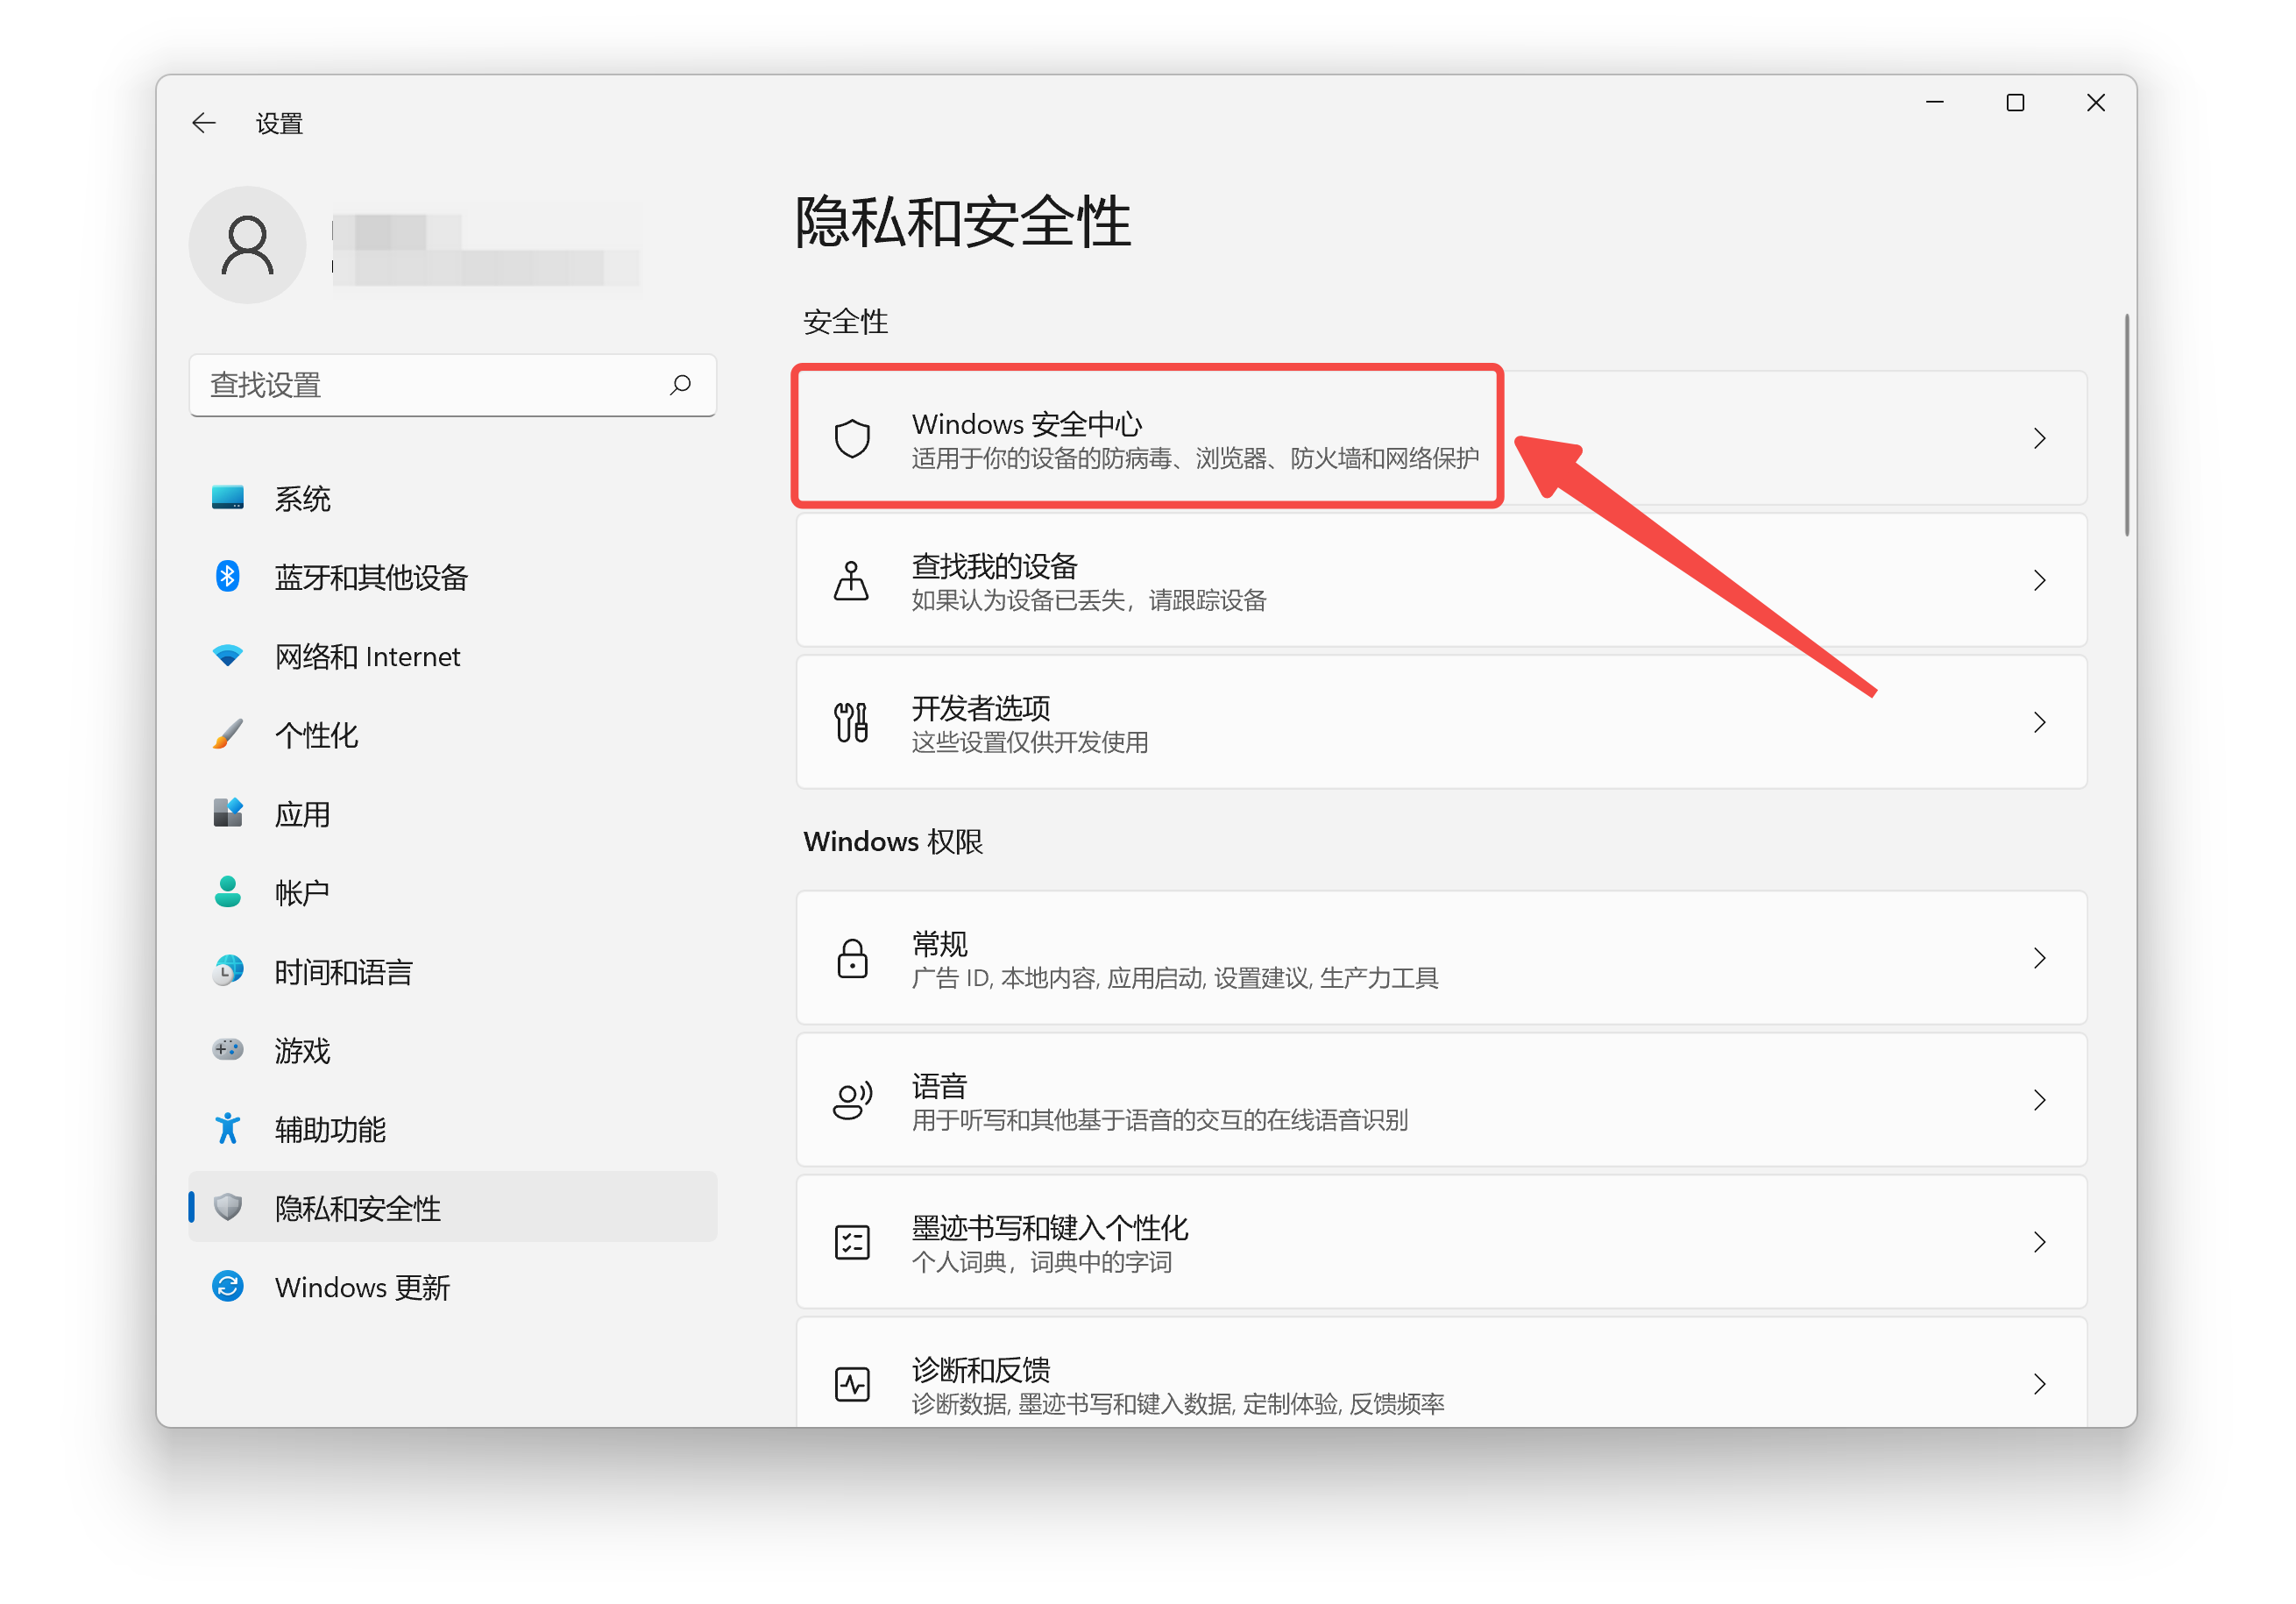Click the 查找设置 search field
Image resolution: width=2296 pixels, height=1604 pixels.
click(x=453, y=385)
